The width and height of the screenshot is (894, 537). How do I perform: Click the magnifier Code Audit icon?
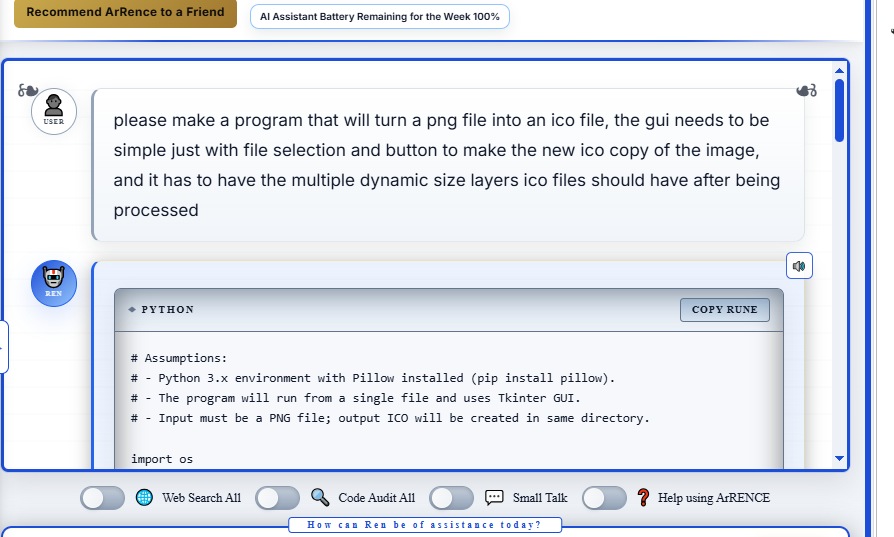(x=320, y=497)
